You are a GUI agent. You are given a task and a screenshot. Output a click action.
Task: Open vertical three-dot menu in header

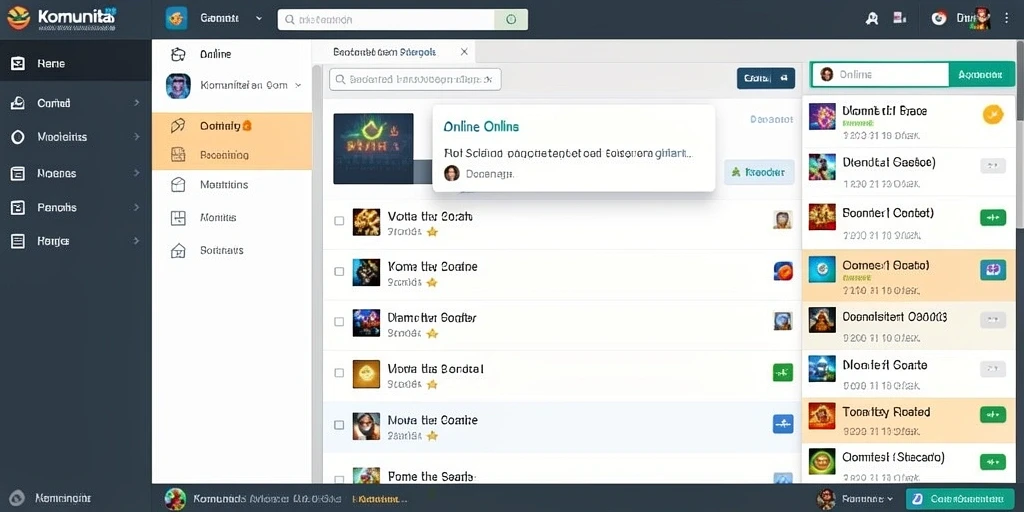click(1006, 19)
